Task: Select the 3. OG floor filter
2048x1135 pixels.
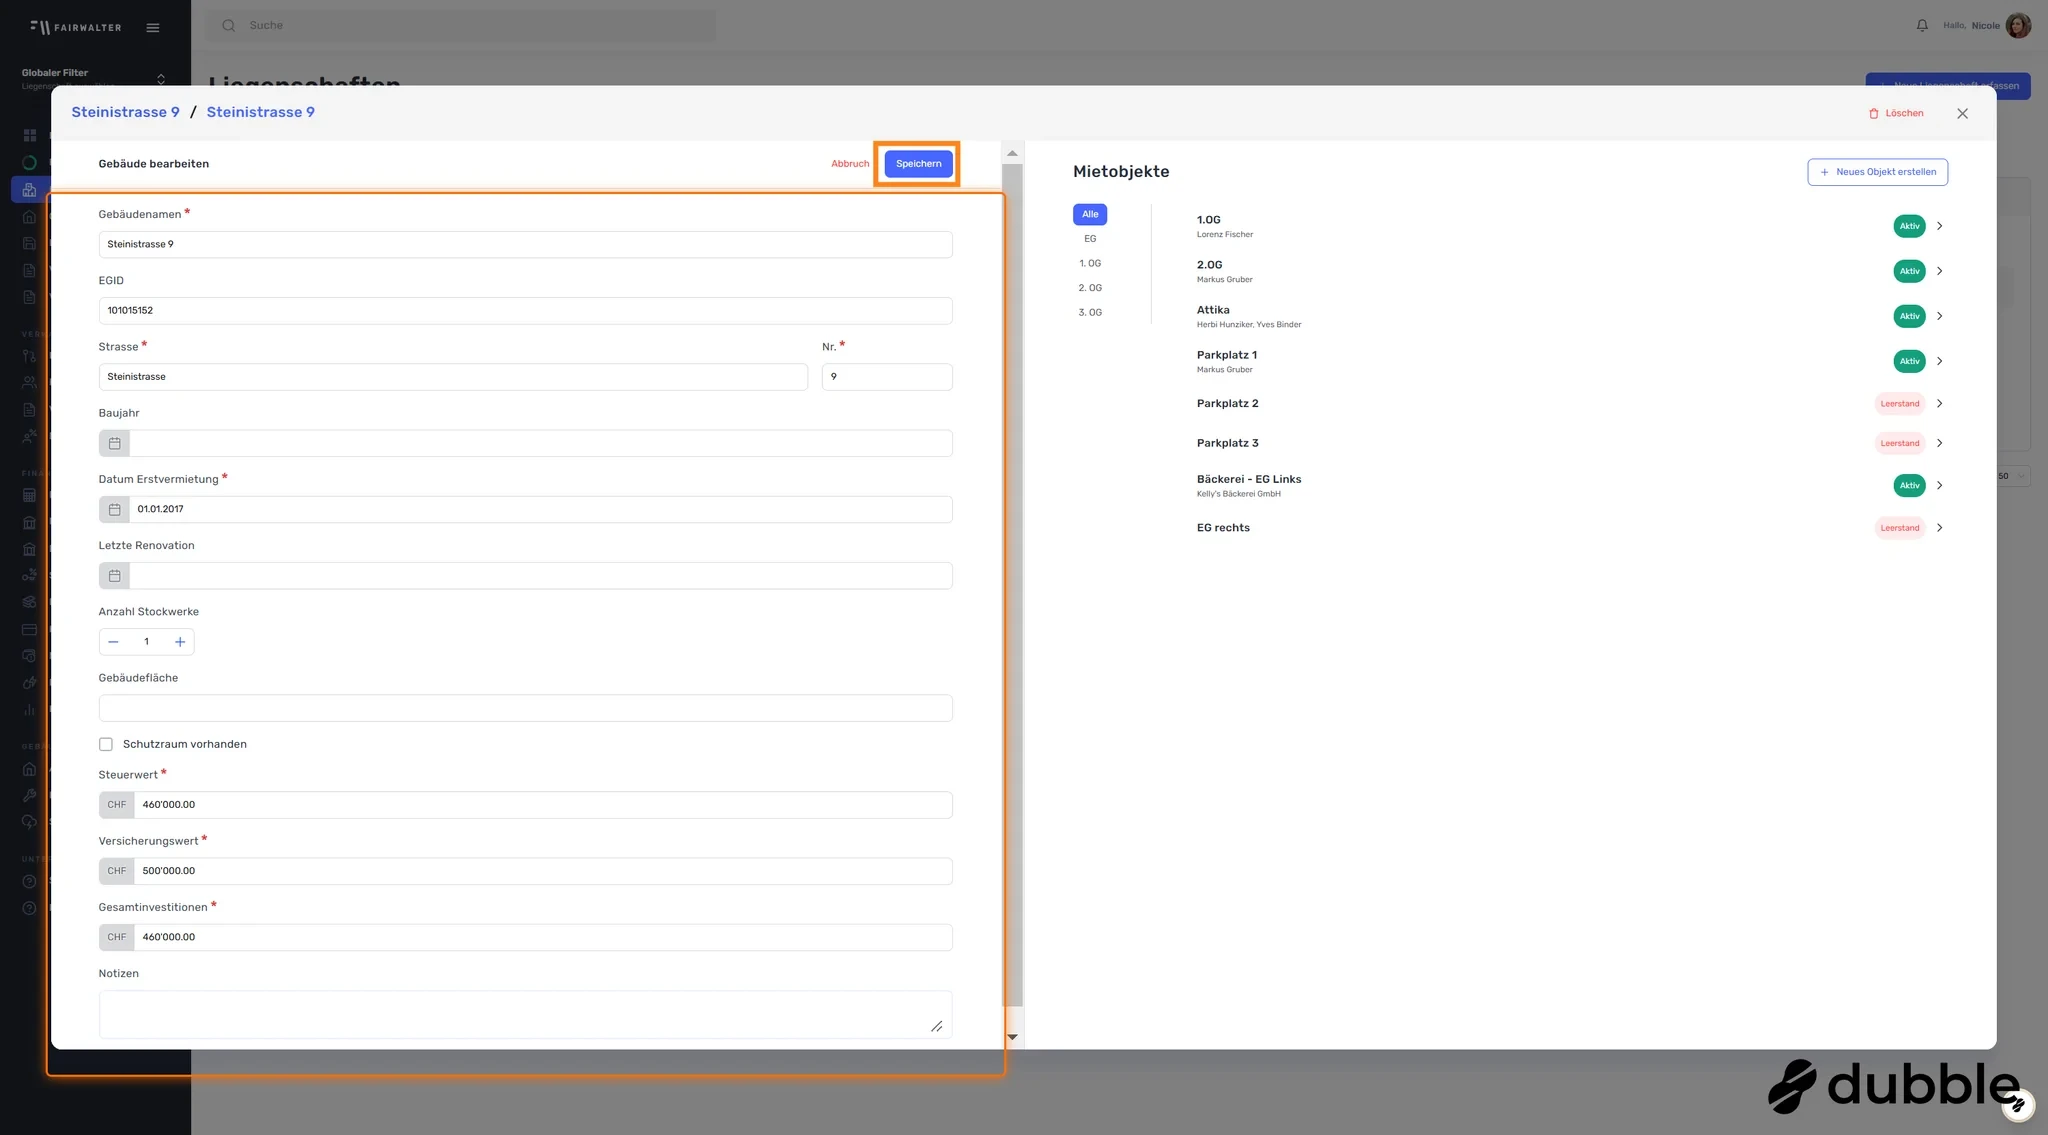Action: coord(1090,313)
